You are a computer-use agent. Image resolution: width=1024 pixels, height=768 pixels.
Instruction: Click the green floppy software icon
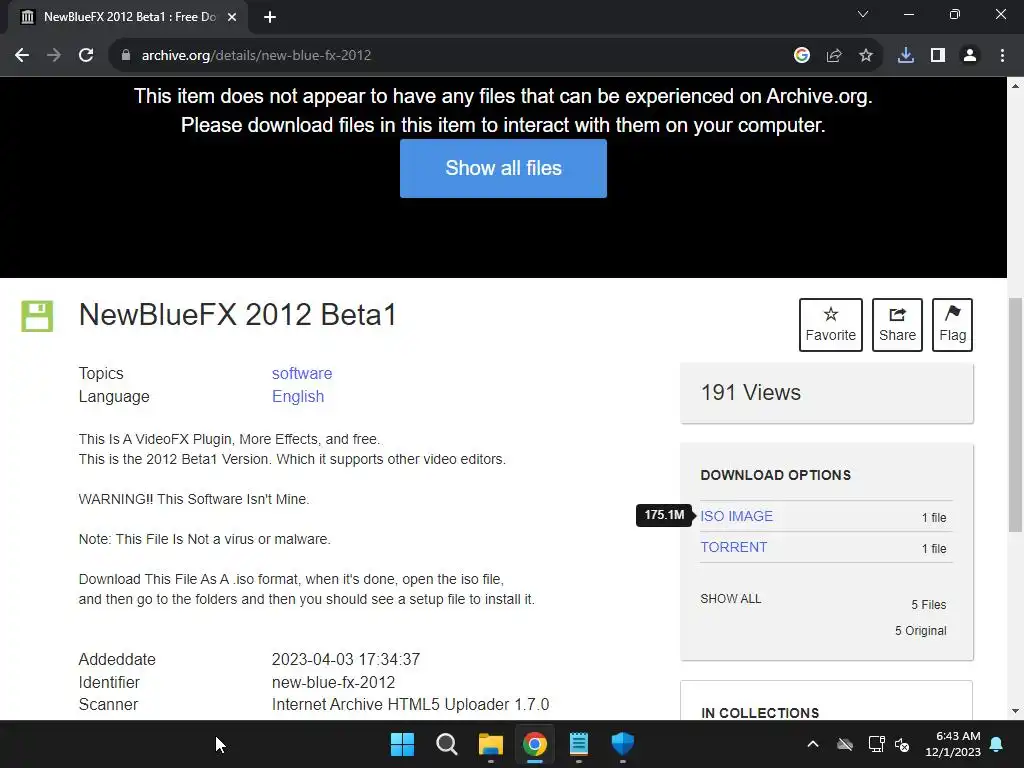pos(37,316)
